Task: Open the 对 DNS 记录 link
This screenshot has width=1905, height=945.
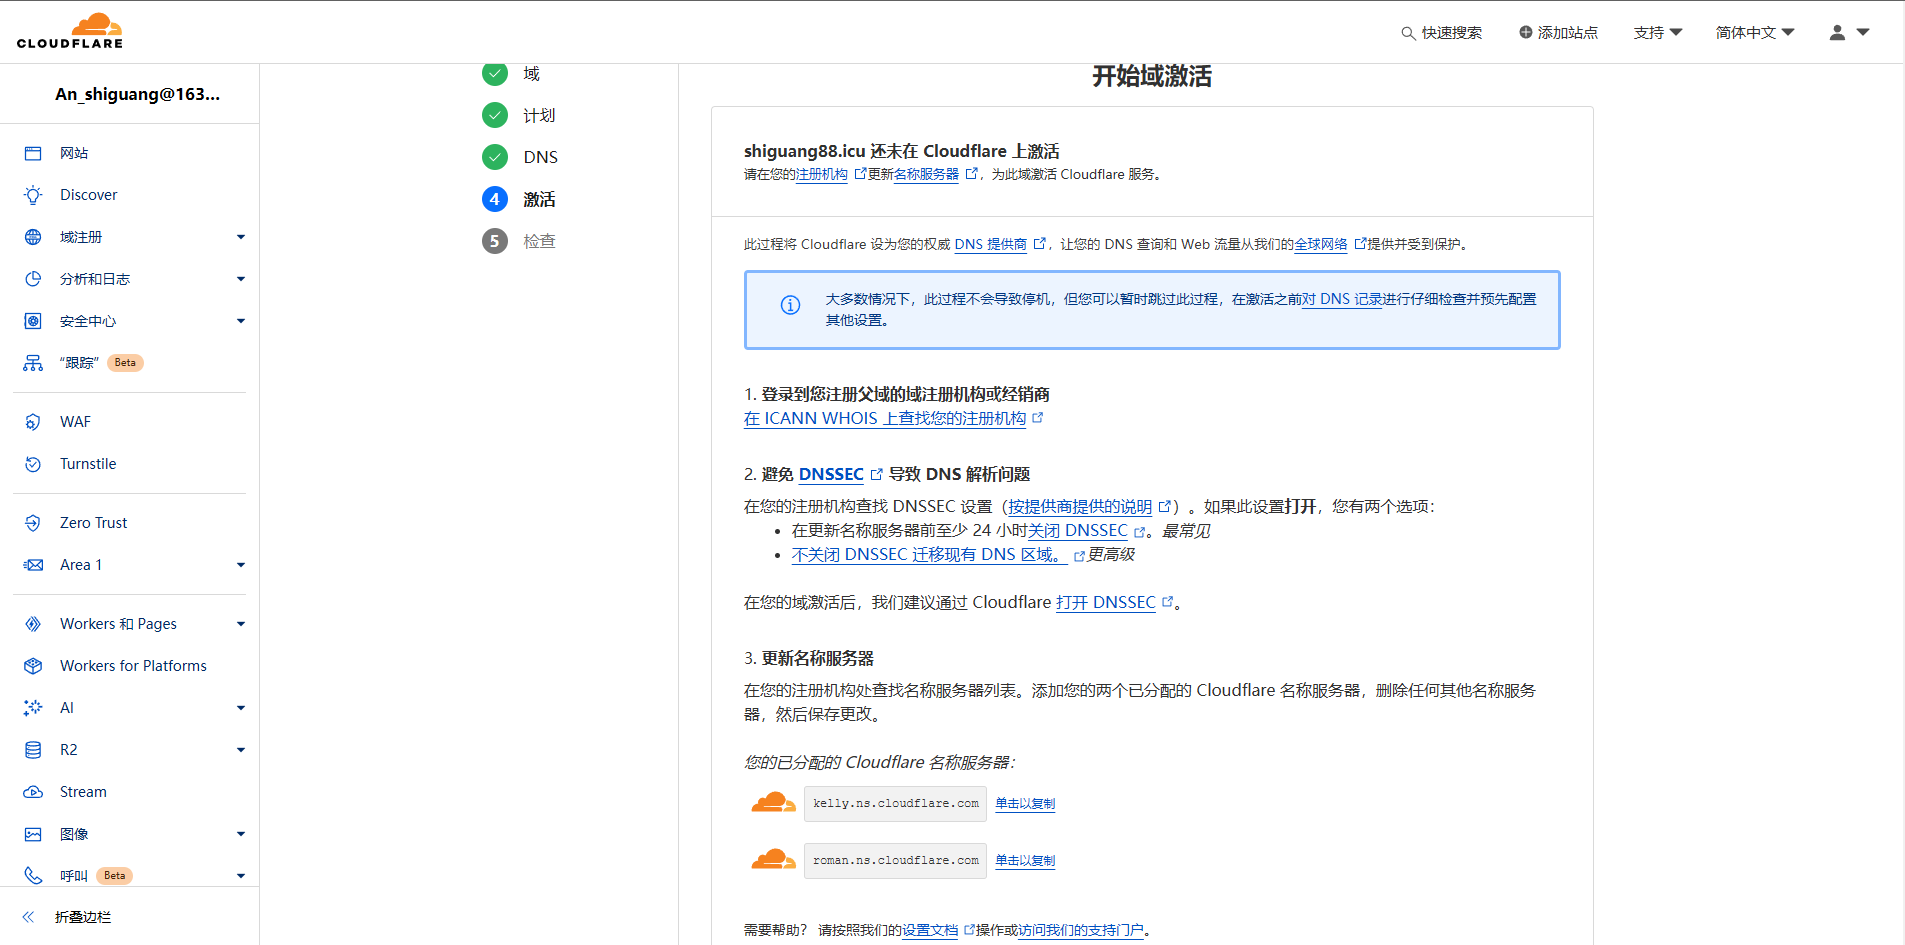Action: [1342, 299]
